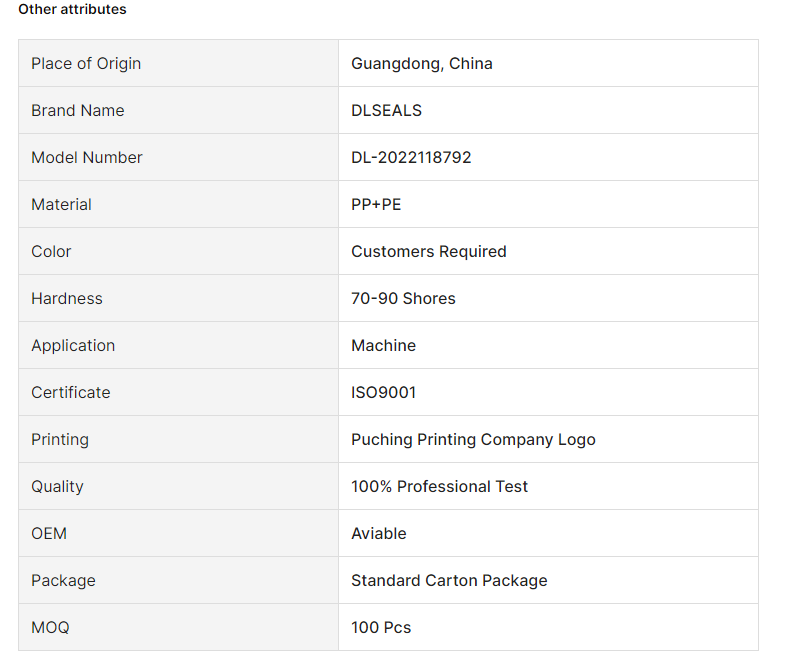The height and width of the screenshot is (663, 804).
Task: Click the 'Model Number' label
Action: 86,157
